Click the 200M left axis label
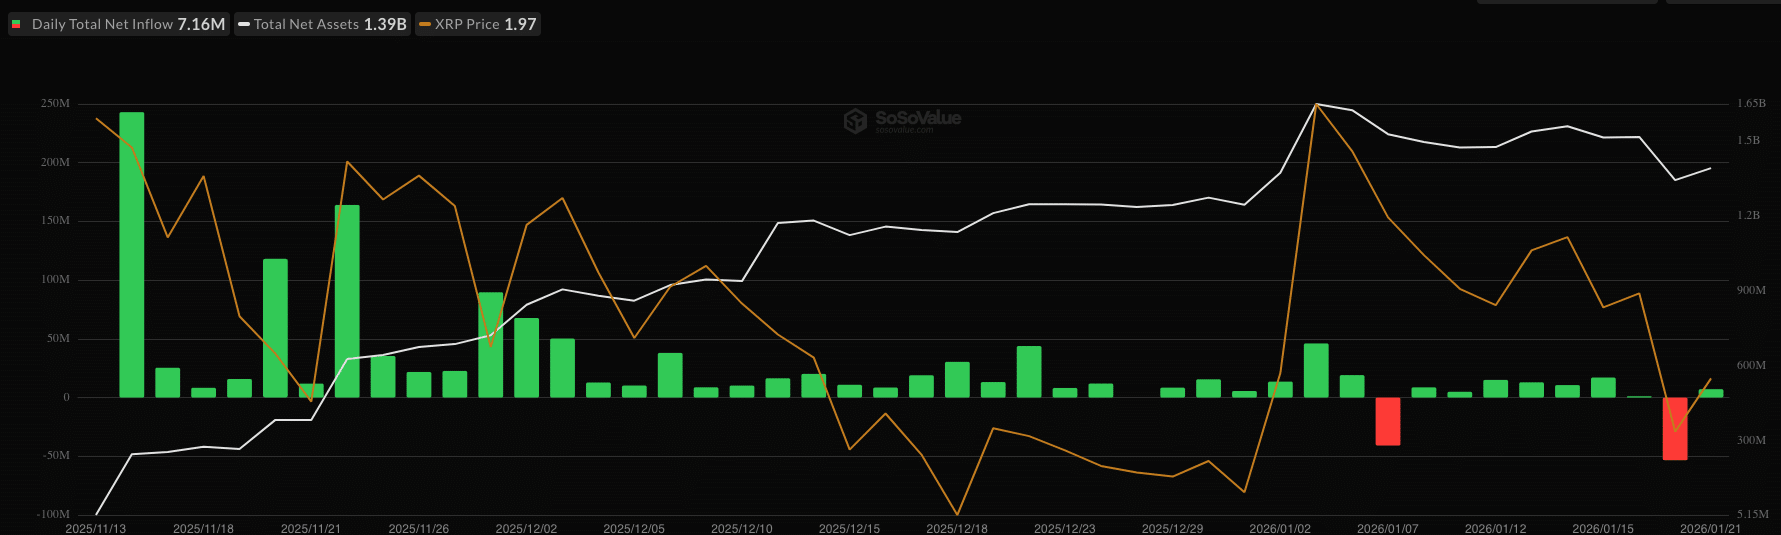The image size is (1781, 535). coord(55,162)
